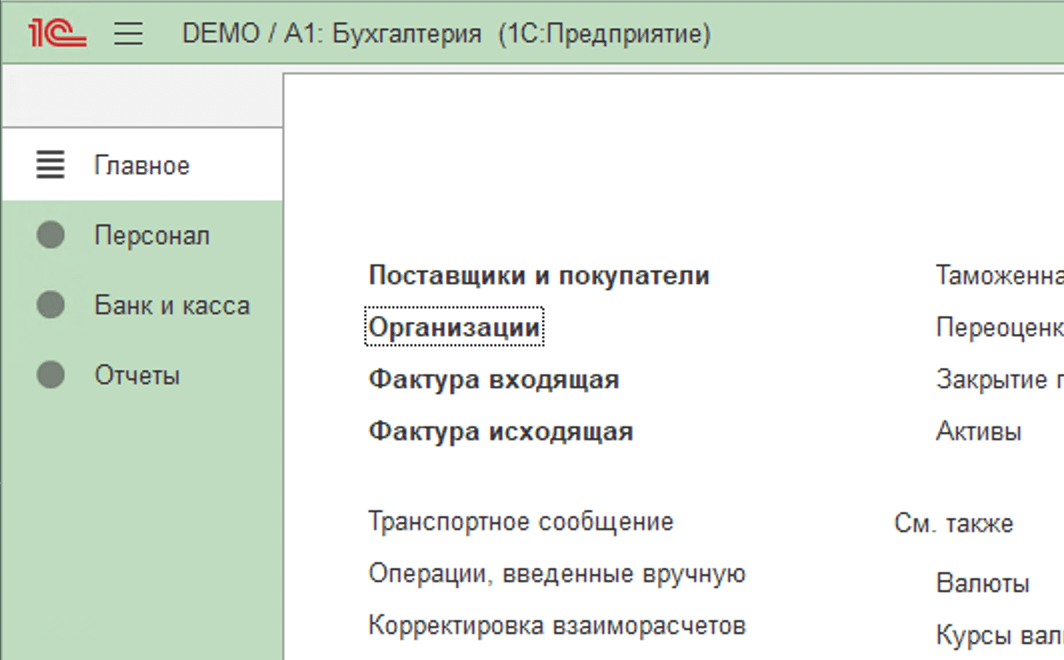Open Фактура входящая
This screenshot has height=660, width=1064.
point(494,380)
